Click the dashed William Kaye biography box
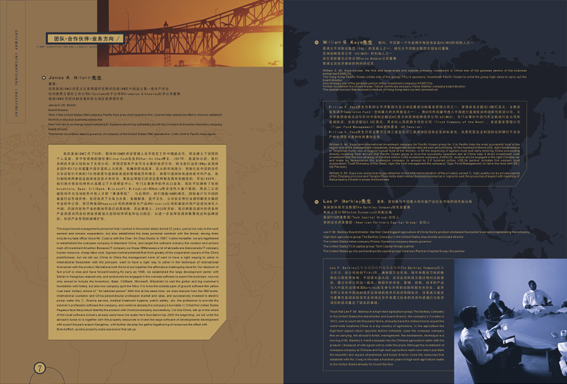Viewport: 567px width, 384px height. point(425,144)
